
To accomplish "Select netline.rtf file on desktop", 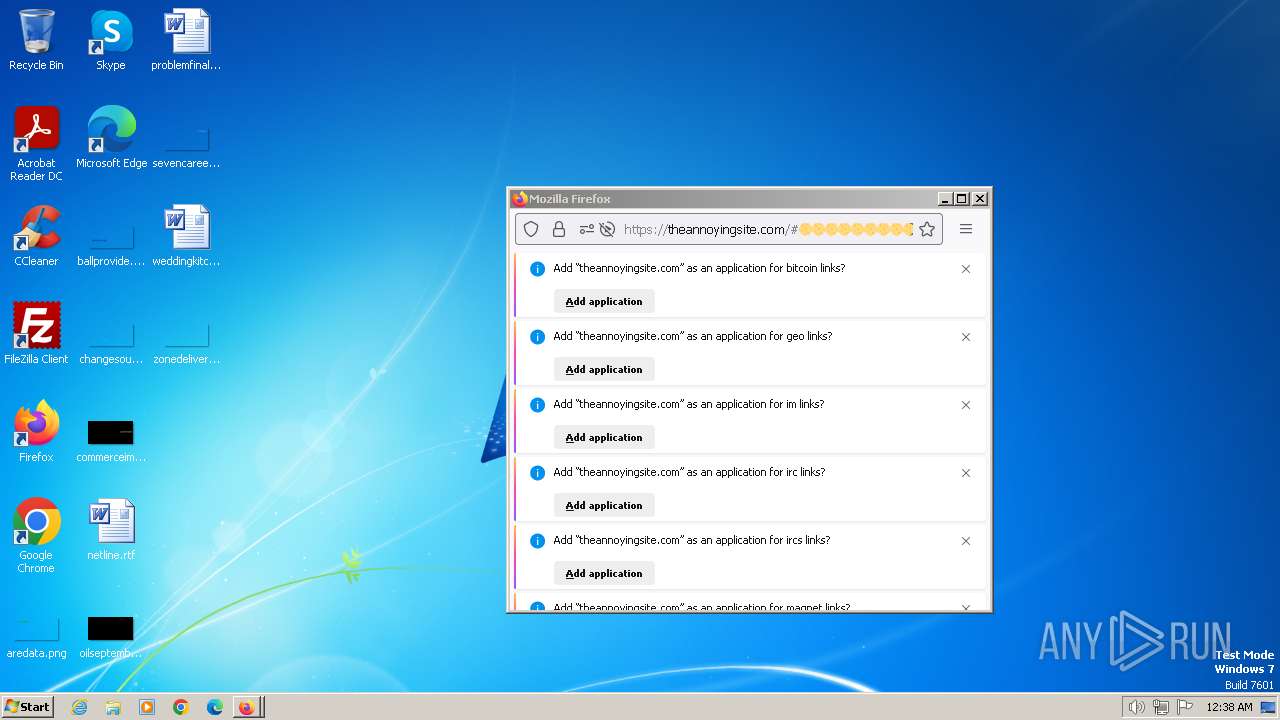I will 111,530.
